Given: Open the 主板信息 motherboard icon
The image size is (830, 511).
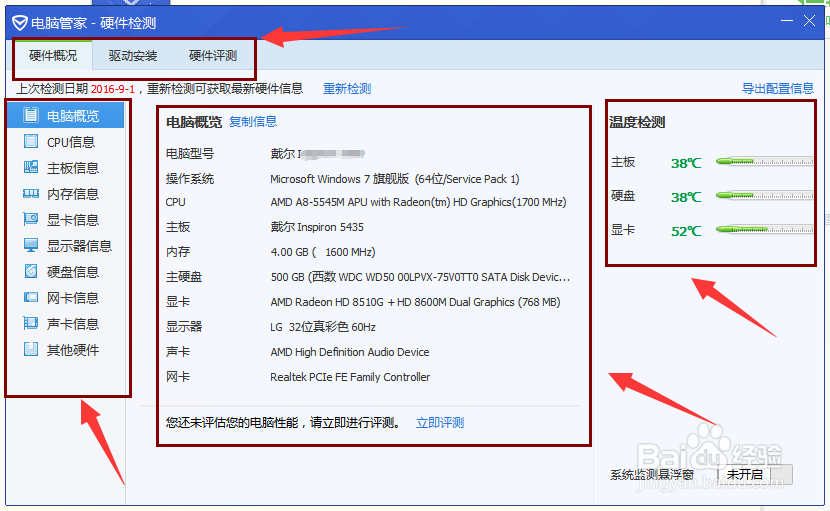Looking at the screenshot, I should tap(31, 167).
